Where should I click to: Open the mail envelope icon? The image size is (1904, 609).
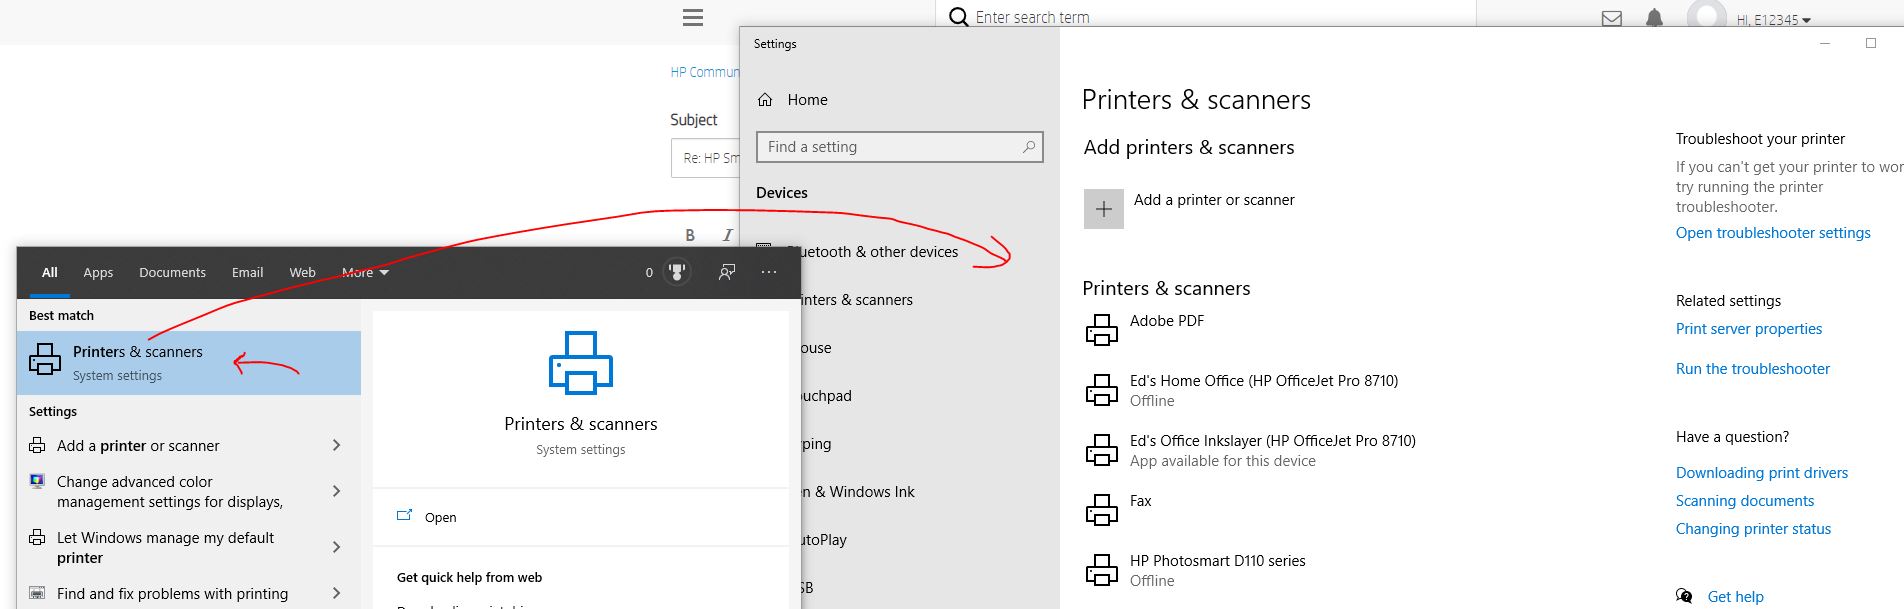coord(1611,19)
